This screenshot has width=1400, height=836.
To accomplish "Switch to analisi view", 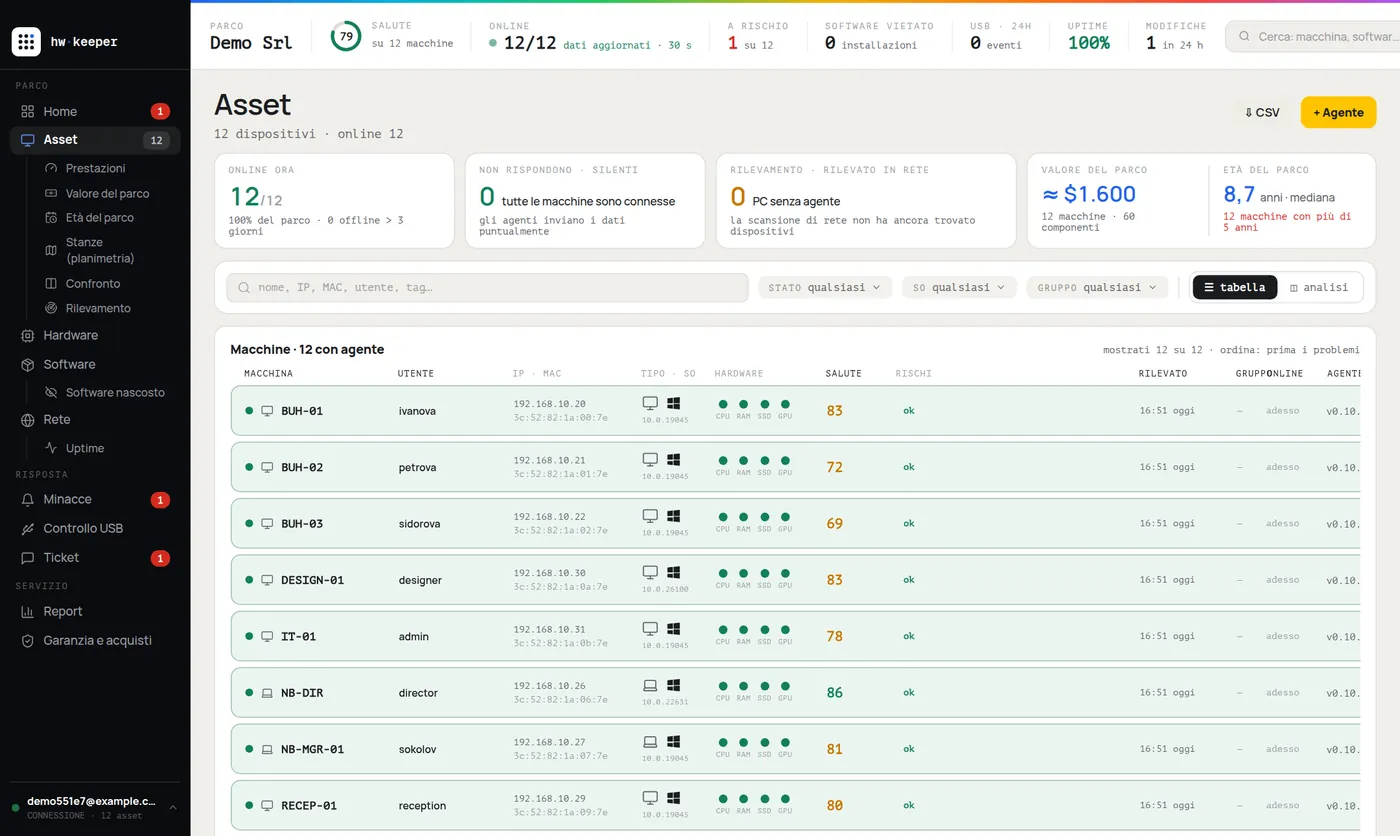I will [1319, 287].
